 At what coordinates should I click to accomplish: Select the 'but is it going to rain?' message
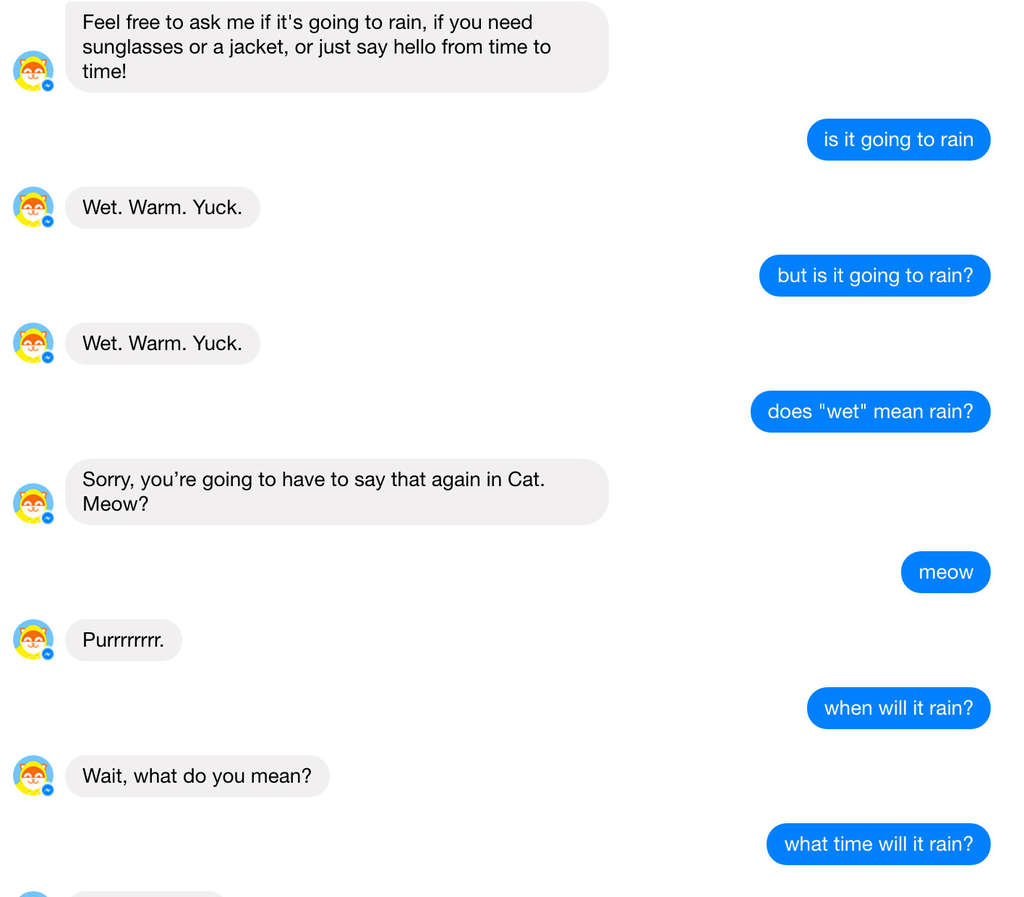point(874,275)
